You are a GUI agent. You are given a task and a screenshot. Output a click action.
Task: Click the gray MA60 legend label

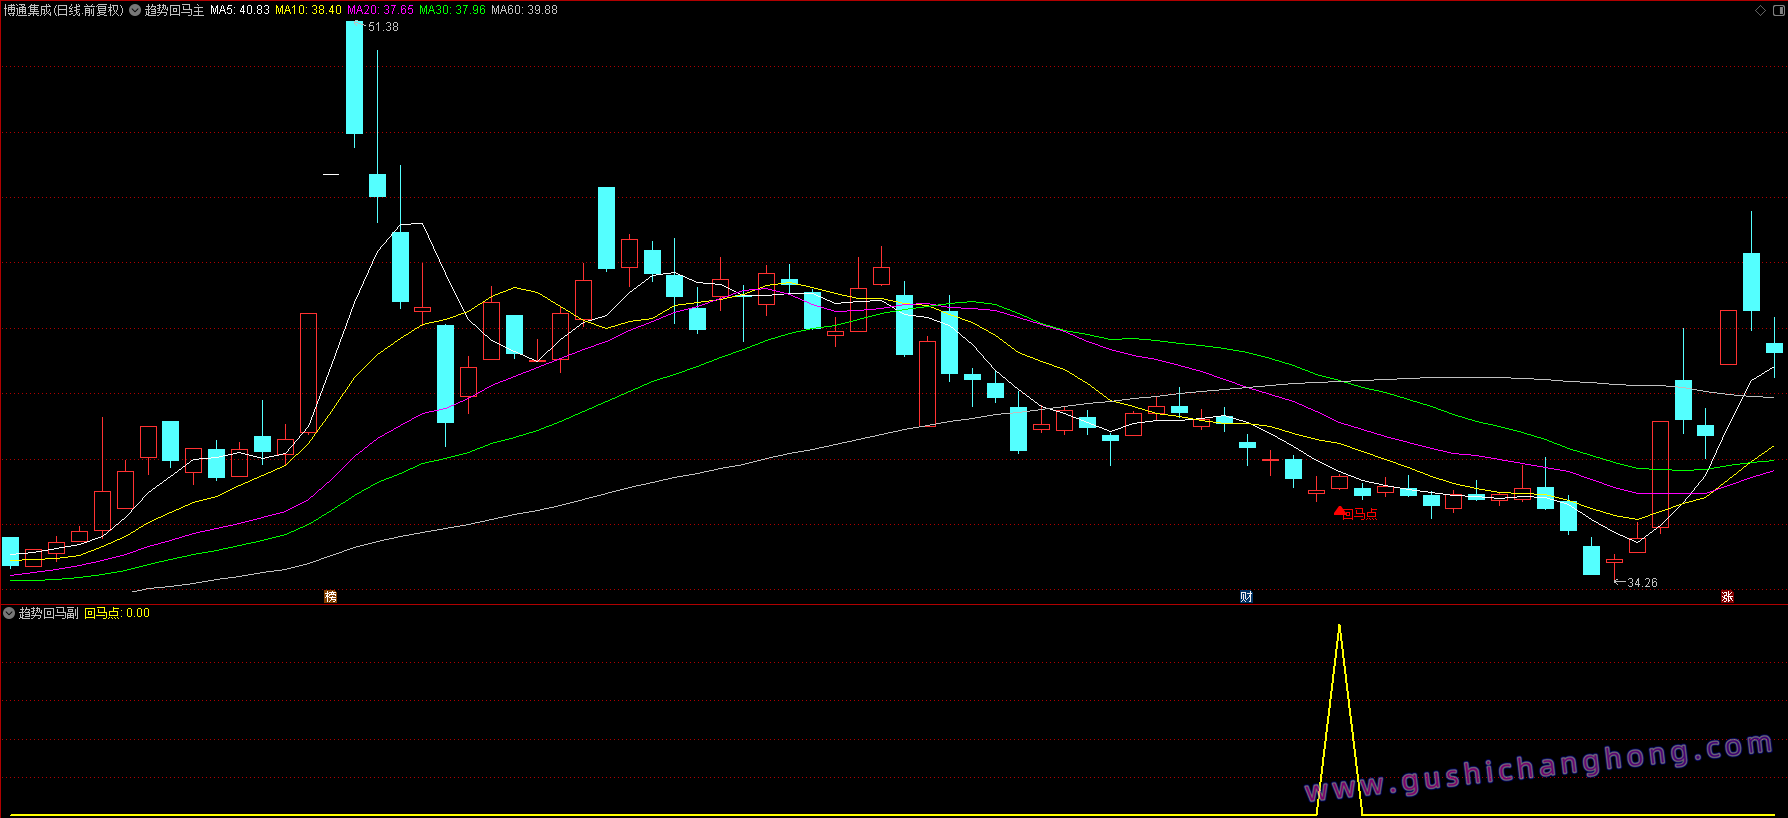coord(524,10)
